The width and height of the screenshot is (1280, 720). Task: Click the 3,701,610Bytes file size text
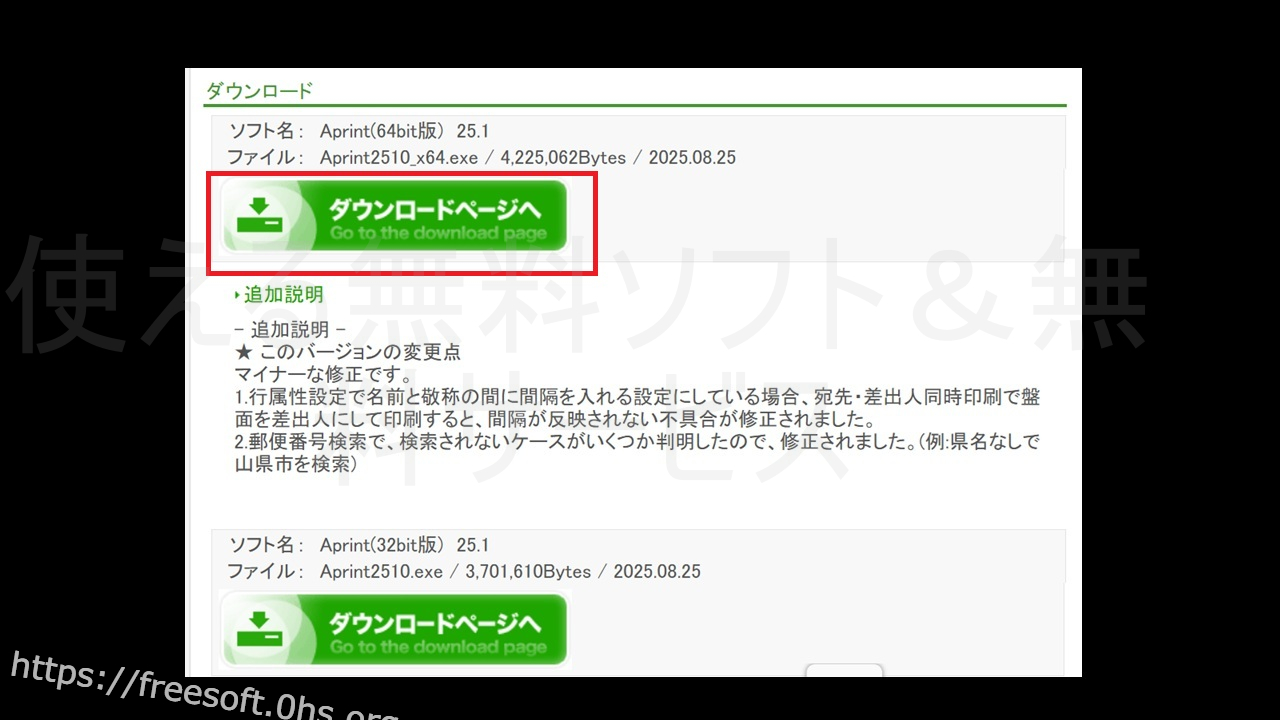click(528, 572)
